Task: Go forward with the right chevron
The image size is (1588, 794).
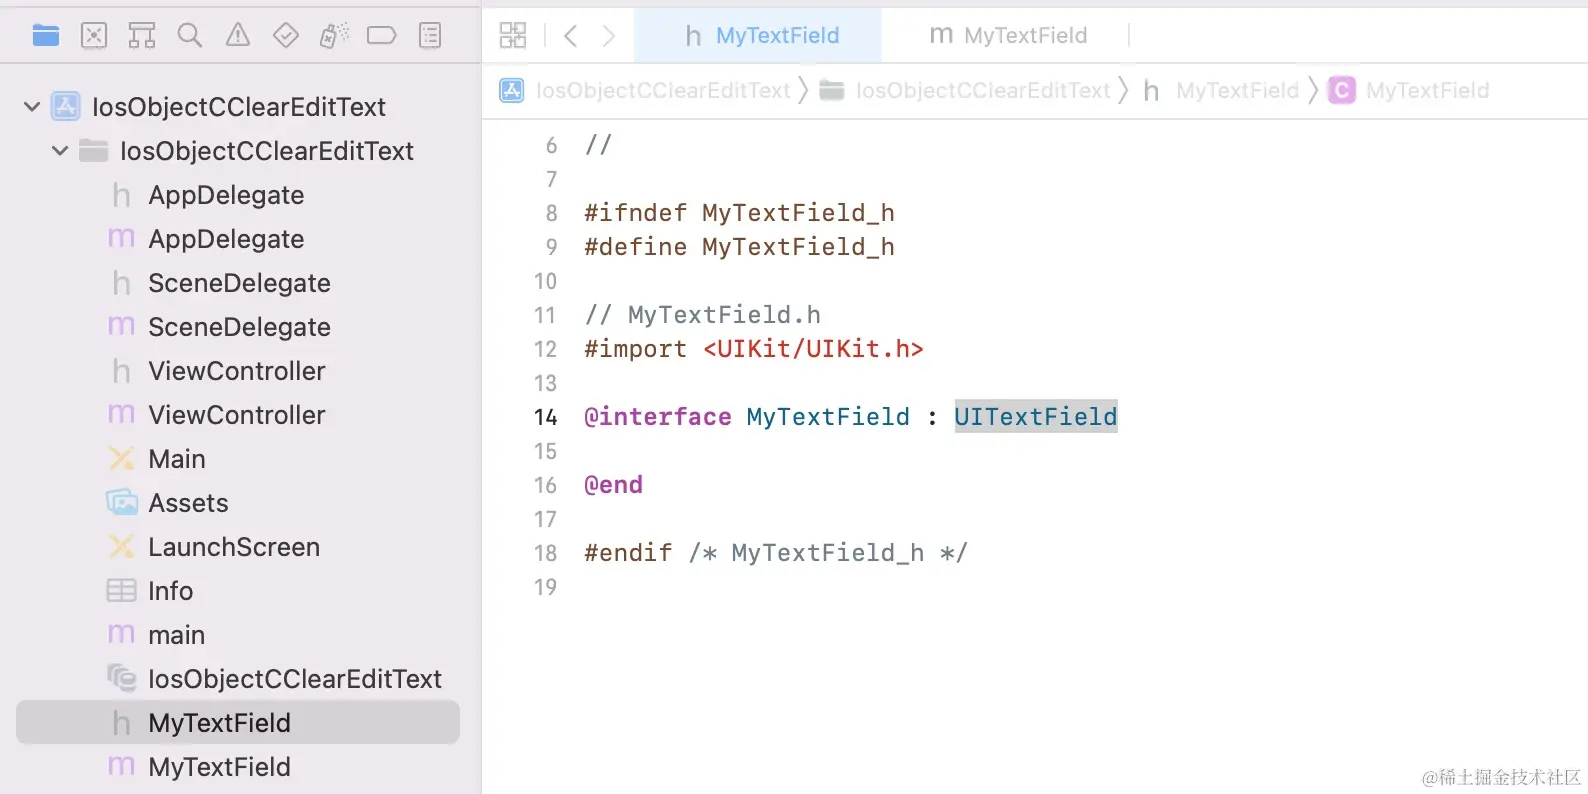Action: click(x=608, y=36)
